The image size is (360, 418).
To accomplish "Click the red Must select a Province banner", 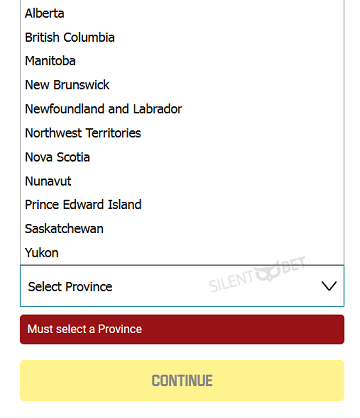I will (x=182, y=329).
